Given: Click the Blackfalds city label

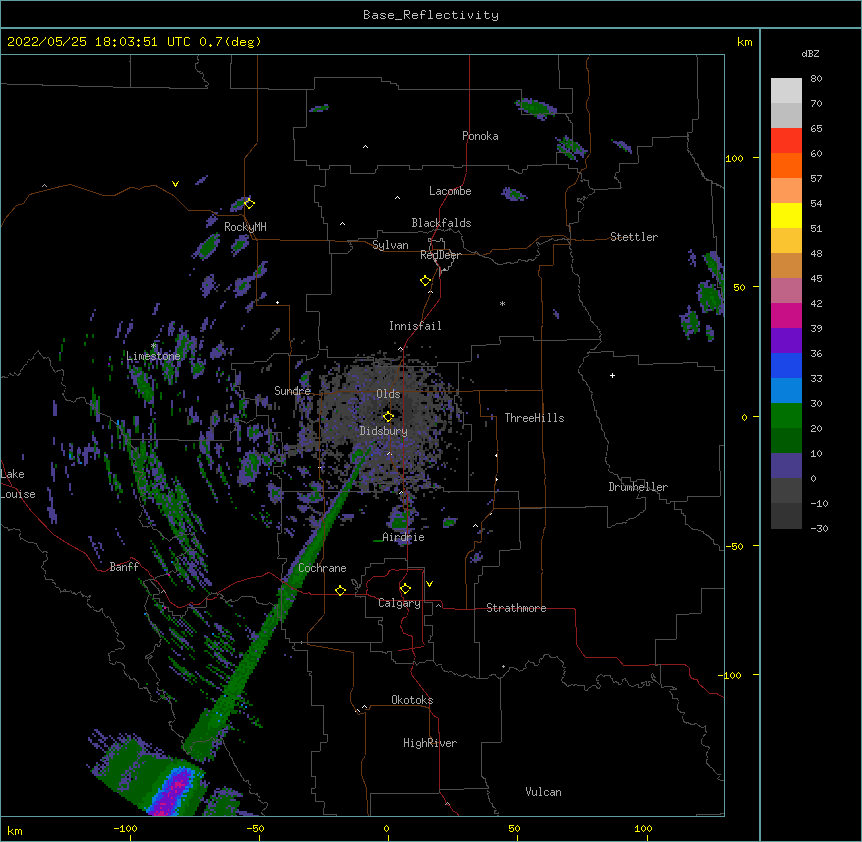Looking at the screenshot, I should [441, 223].
